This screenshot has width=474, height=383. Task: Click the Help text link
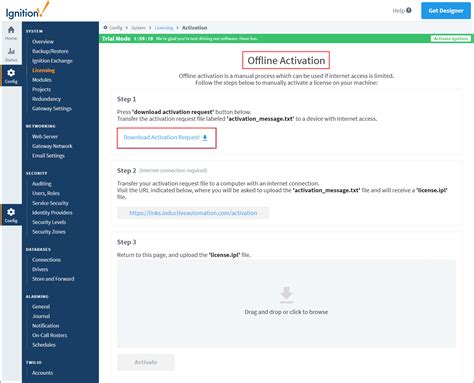pyautogui.click(x=398, y=10)
